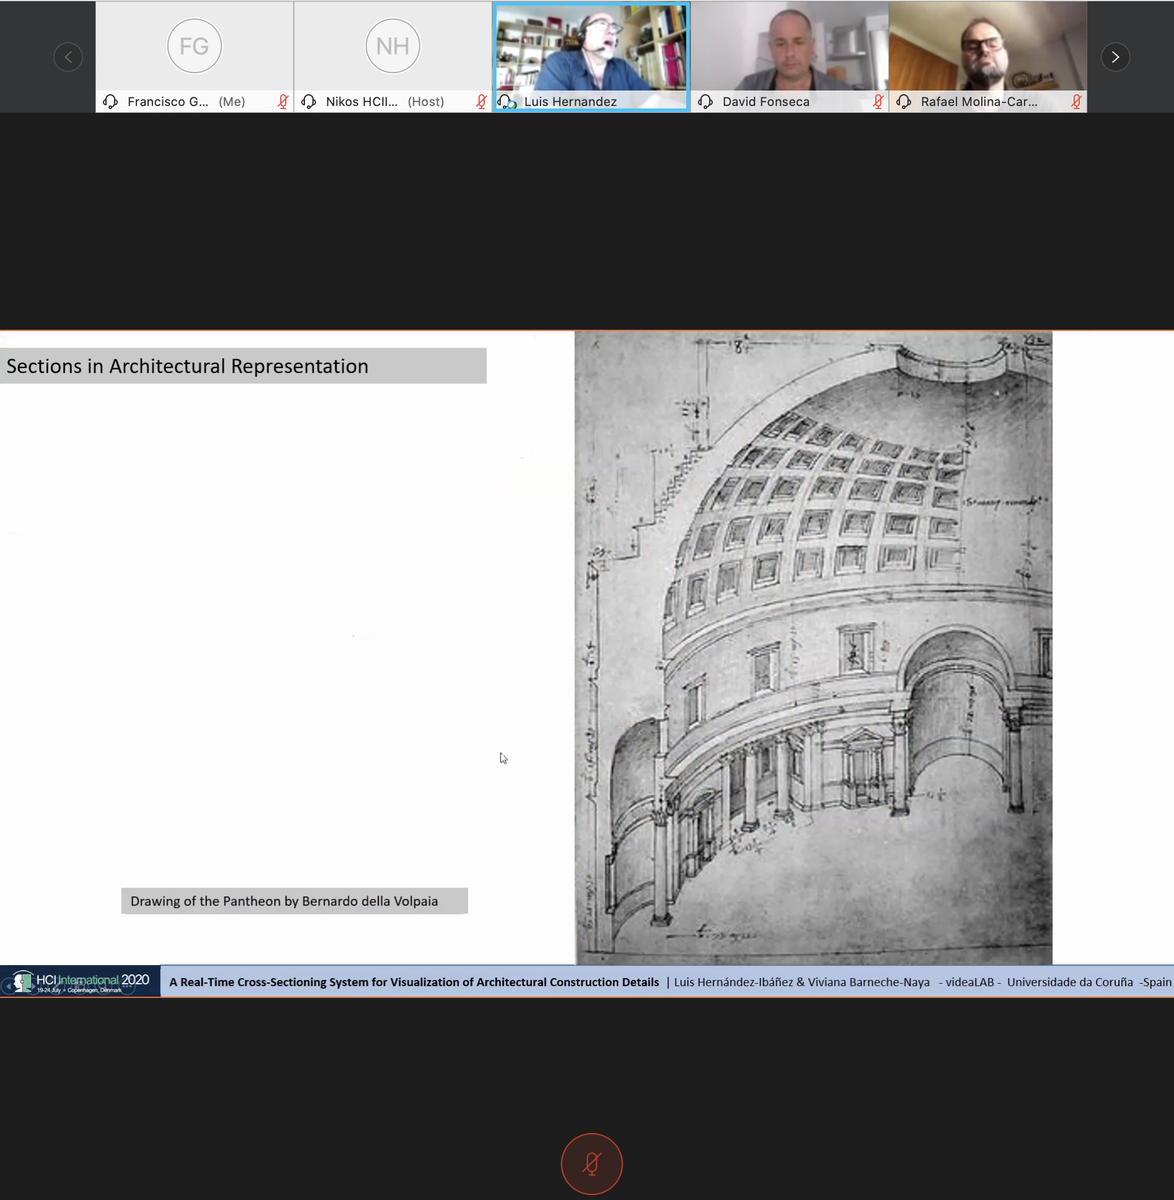Click Luis Hernandez headset audio icon

click(507, 101)
